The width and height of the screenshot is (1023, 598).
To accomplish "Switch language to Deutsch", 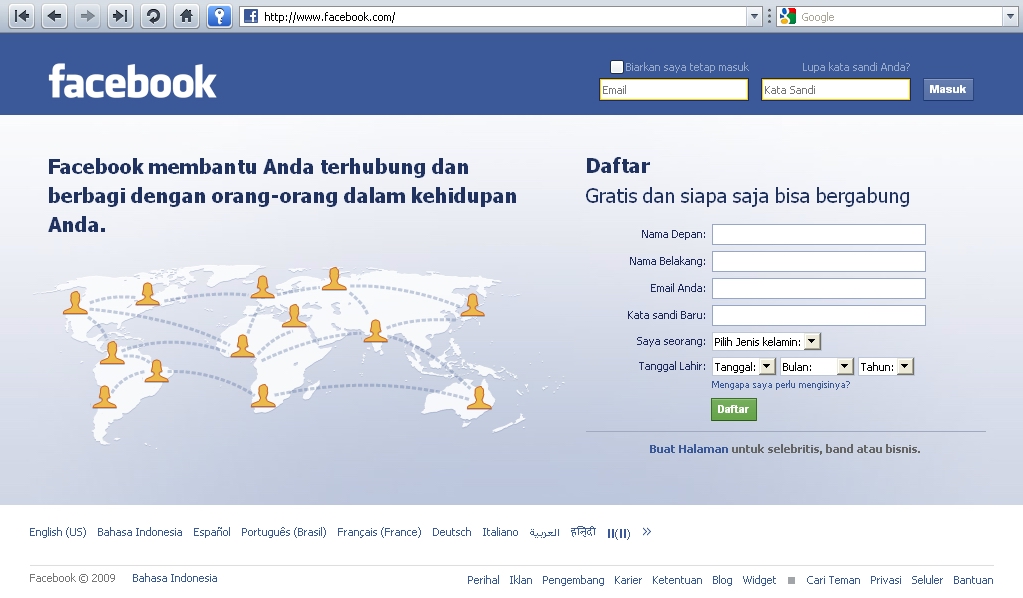I will coord(451,532).
